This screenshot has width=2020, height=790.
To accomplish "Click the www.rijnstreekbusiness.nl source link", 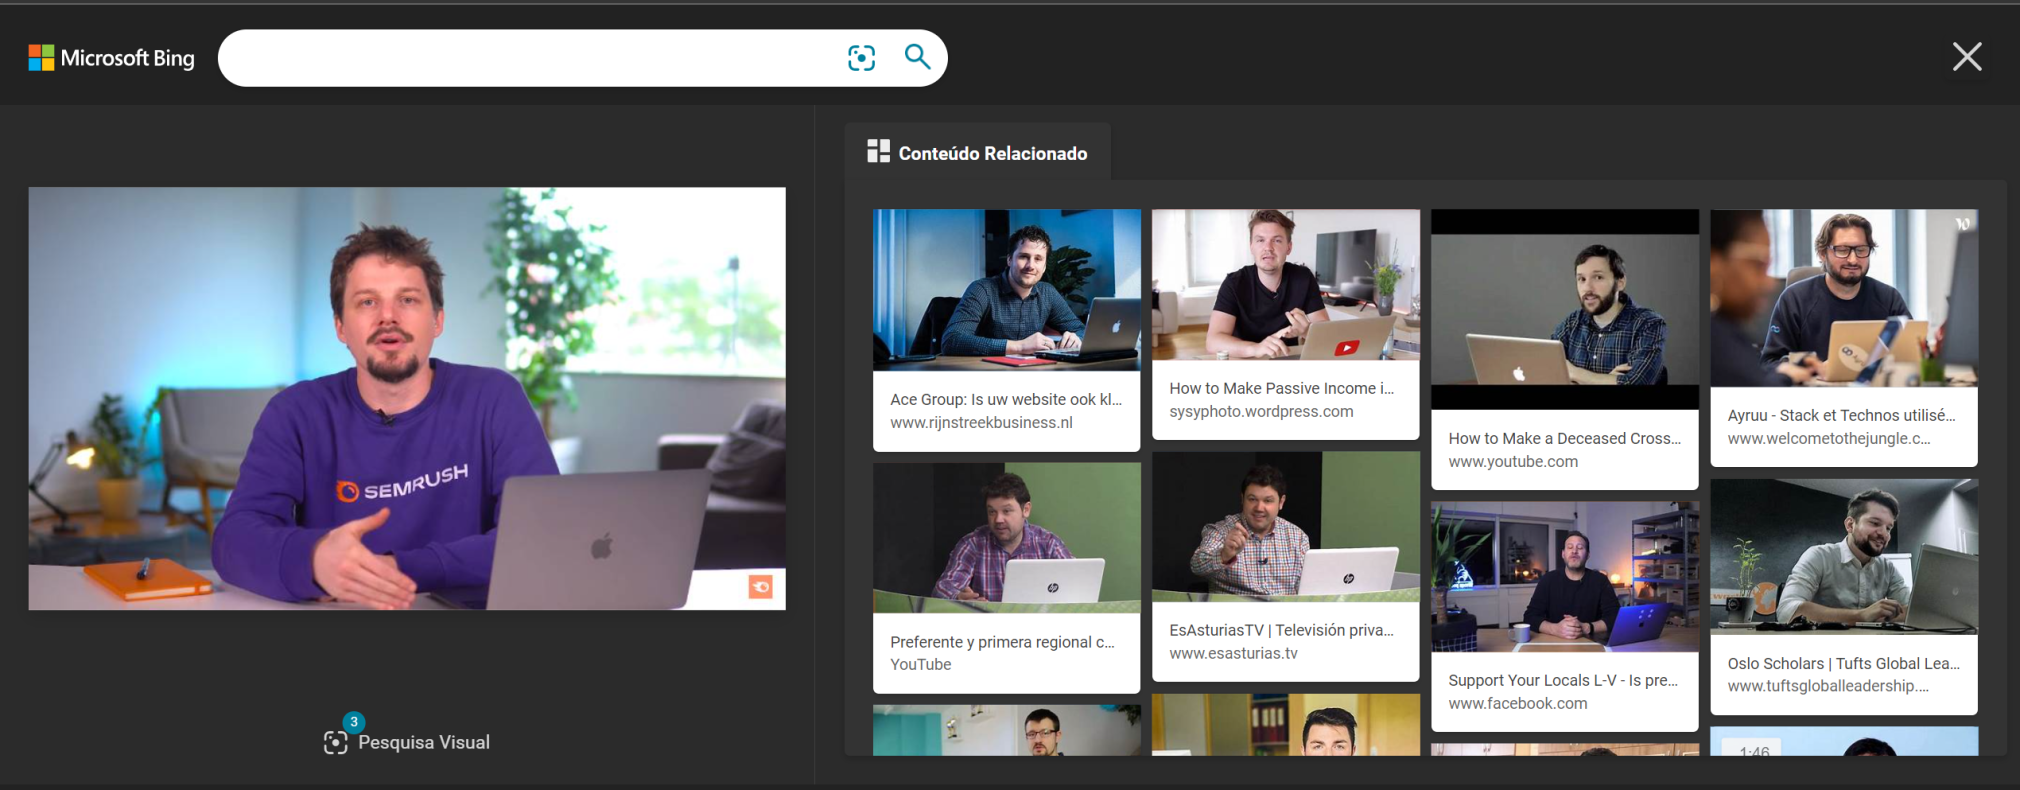I will pos(981,422).
